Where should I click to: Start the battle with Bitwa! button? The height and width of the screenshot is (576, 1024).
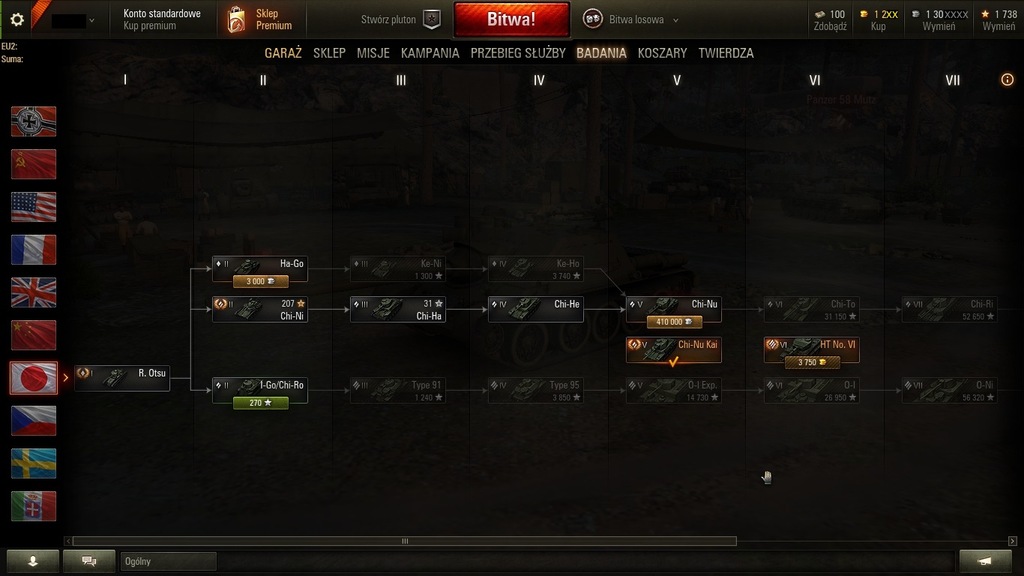(511, 19)
